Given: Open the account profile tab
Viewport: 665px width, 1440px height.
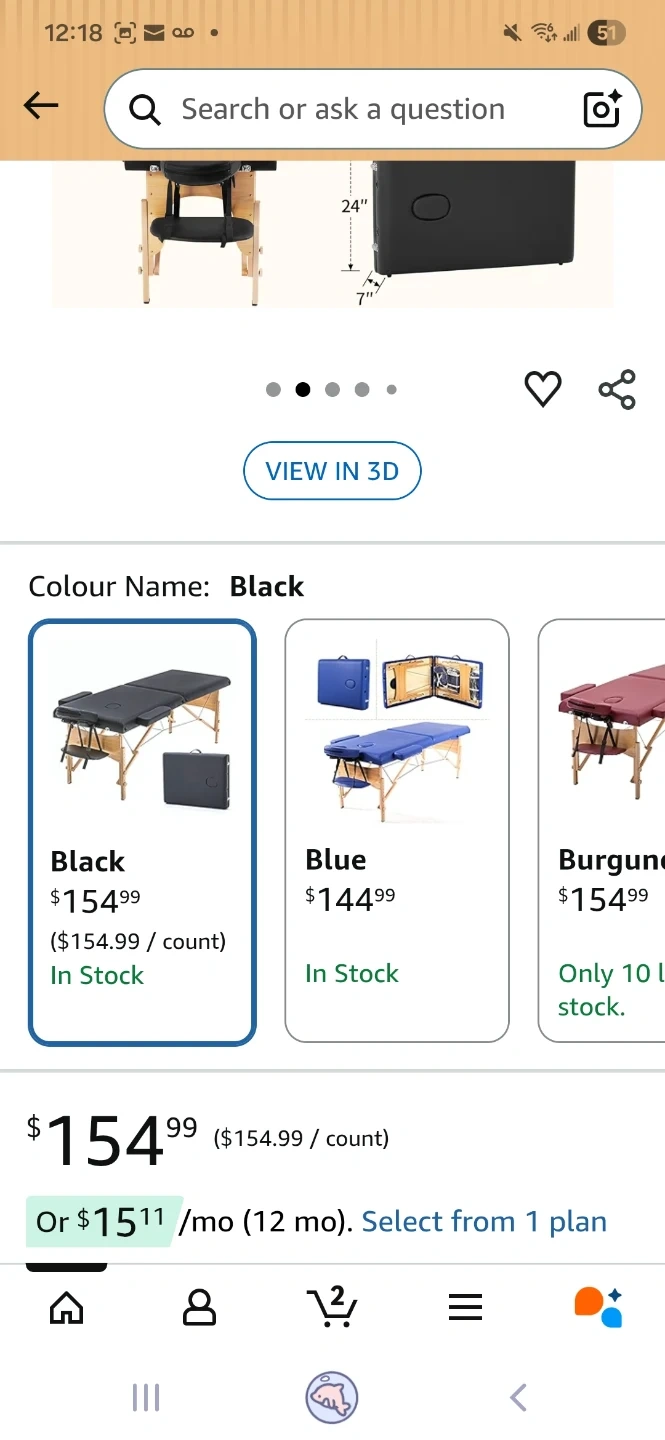Looking at the screenshot, I should tap(199, 1307).
